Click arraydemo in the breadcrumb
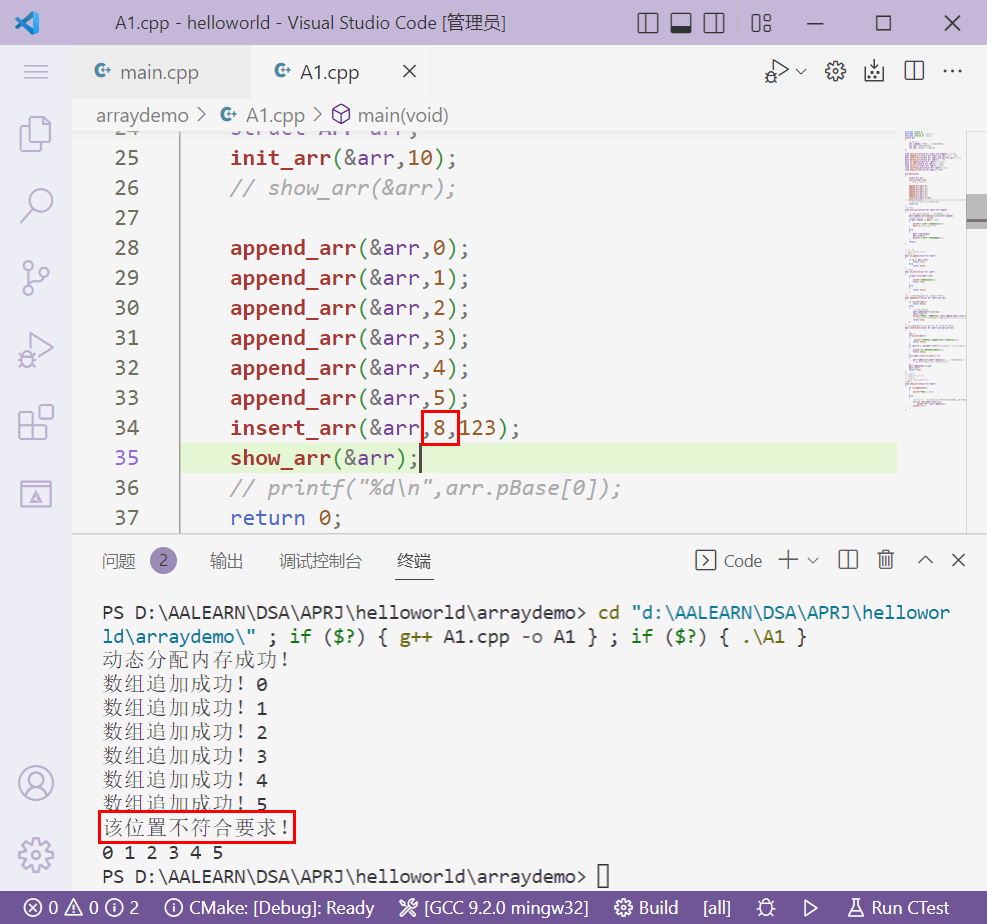 [x=142, y=115]
